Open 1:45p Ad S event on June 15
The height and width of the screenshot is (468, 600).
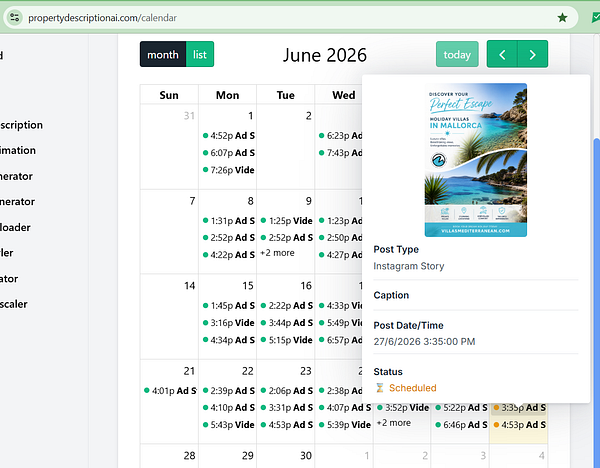(228, 305)
